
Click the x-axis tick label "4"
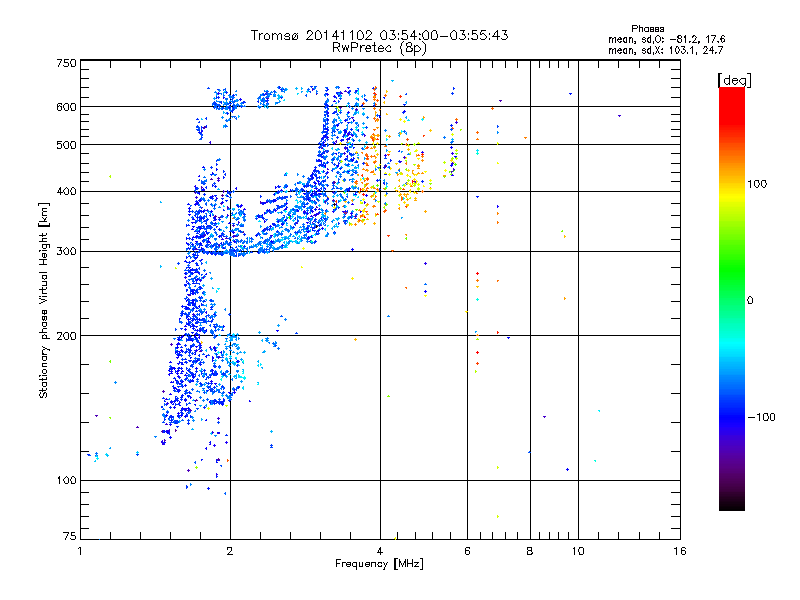pos(380,551)
